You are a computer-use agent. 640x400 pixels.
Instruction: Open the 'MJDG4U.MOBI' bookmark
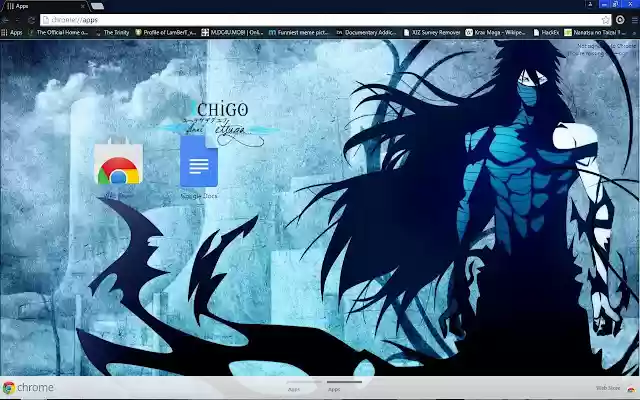click(x=232, y=32)
